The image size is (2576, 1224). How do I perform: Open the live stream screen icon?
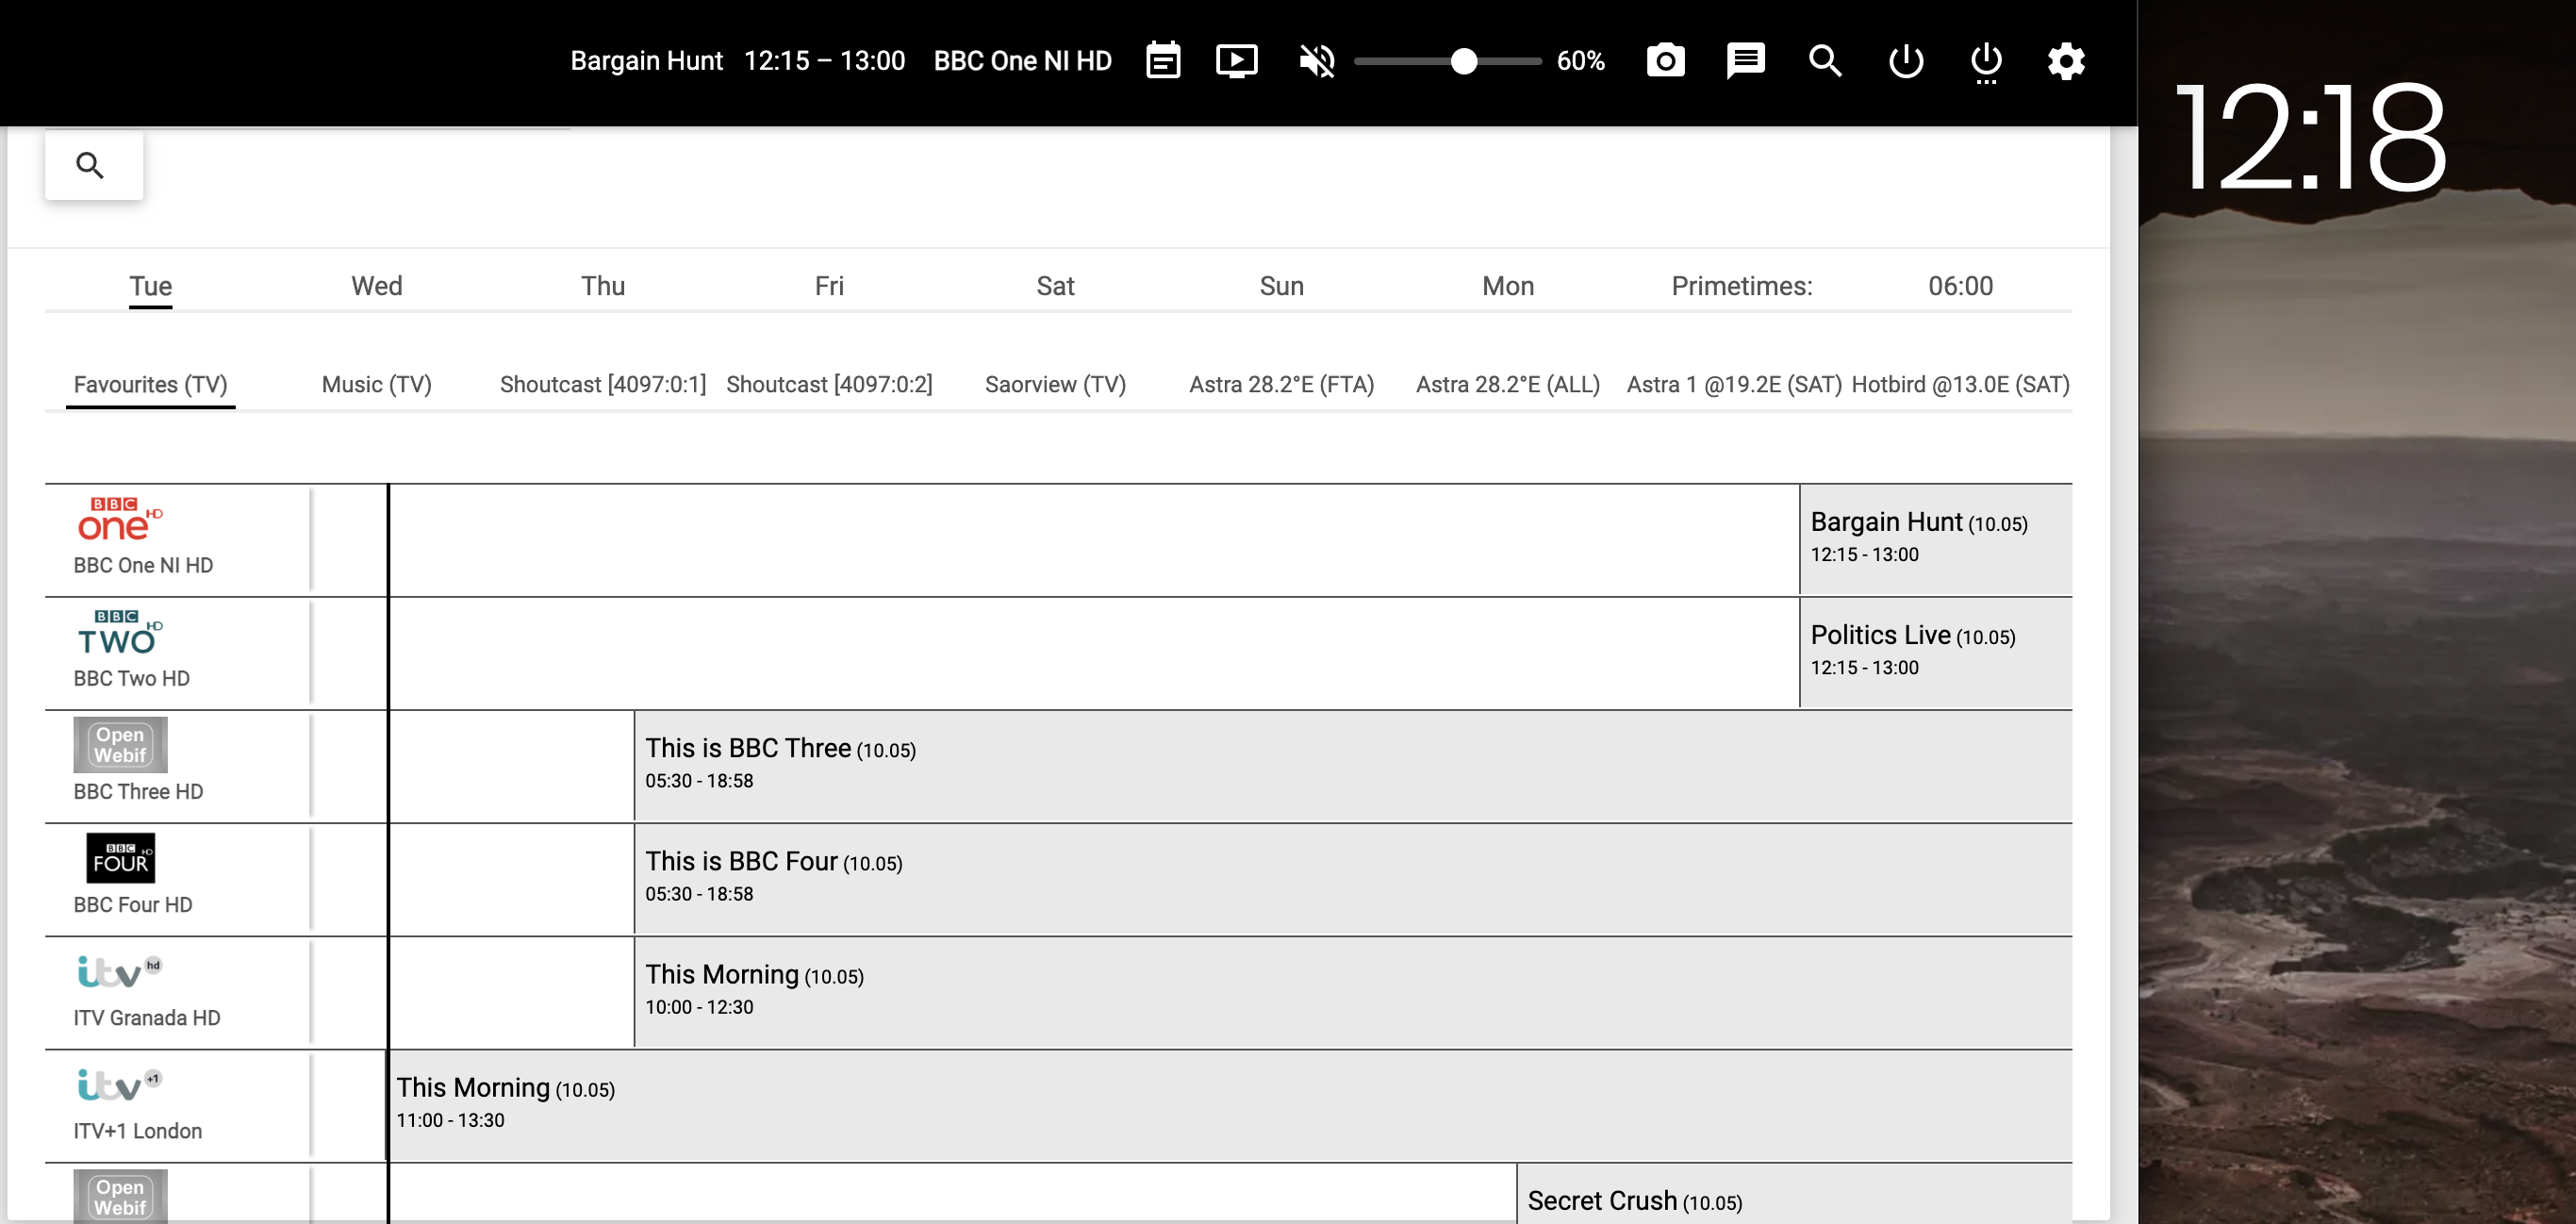pyautogui.click(x=1237, y=60)
